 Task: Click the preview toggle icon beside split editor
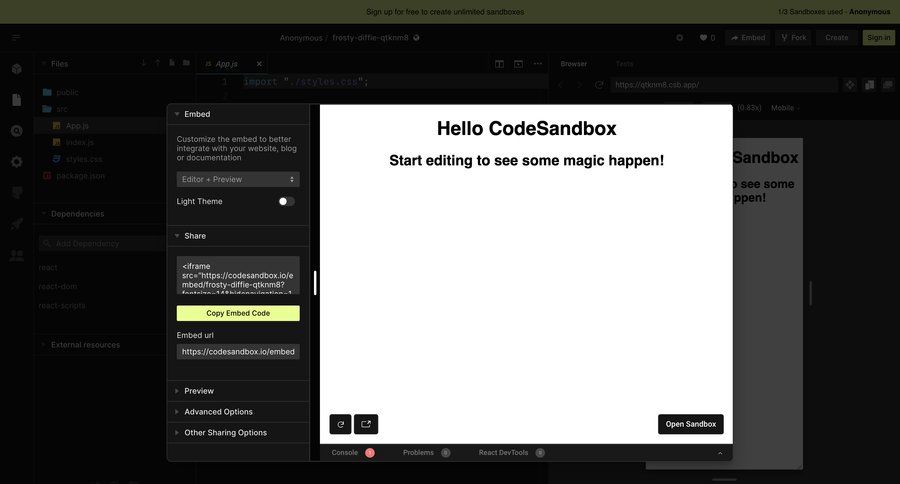(518, 64)
